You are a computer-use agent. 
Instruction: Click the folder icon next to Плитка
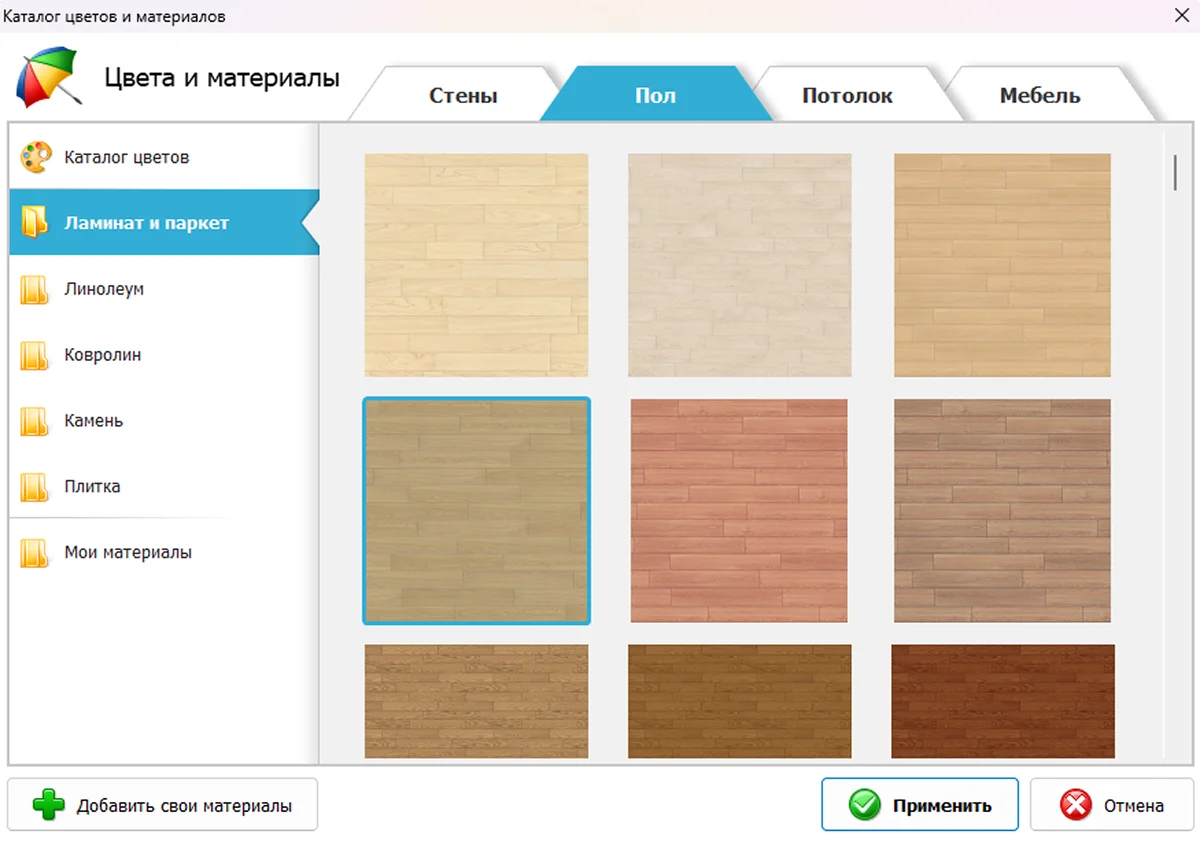[x=35, y=487]
